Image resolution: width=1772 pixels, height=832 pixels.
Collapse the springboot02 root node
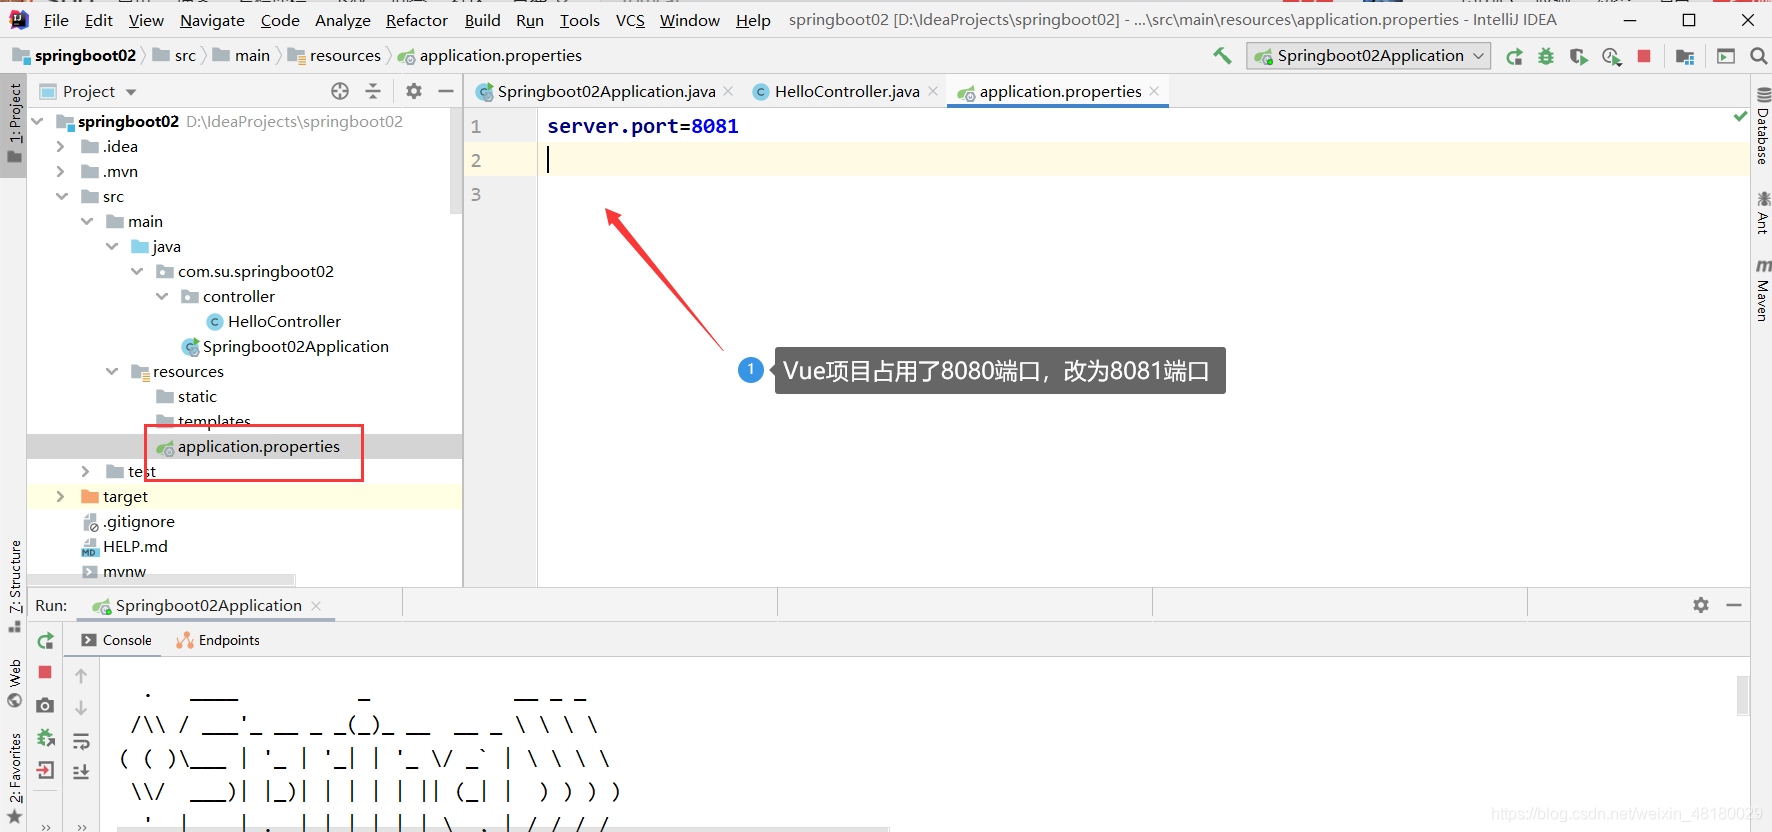(x=38, y=121)
